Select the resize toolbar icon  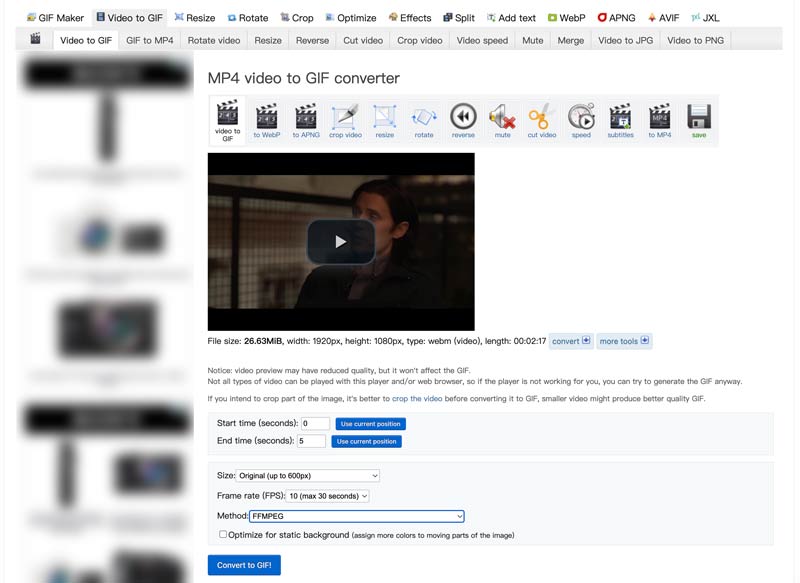point(385,120)
